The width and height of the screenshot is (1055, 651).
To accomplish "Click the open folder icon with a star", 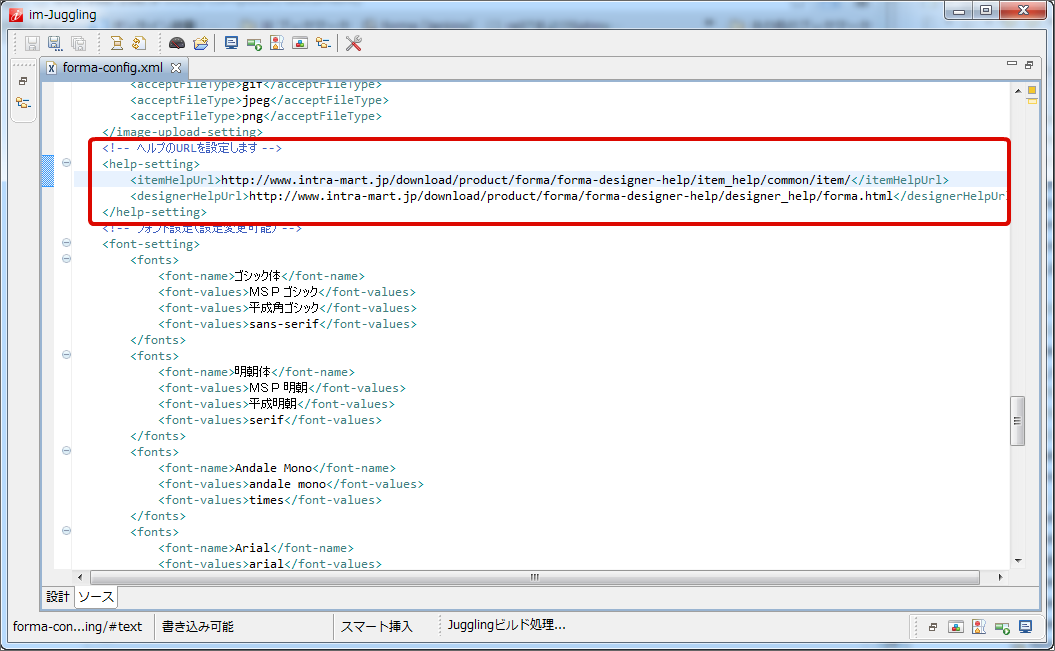I will point(201,44).
